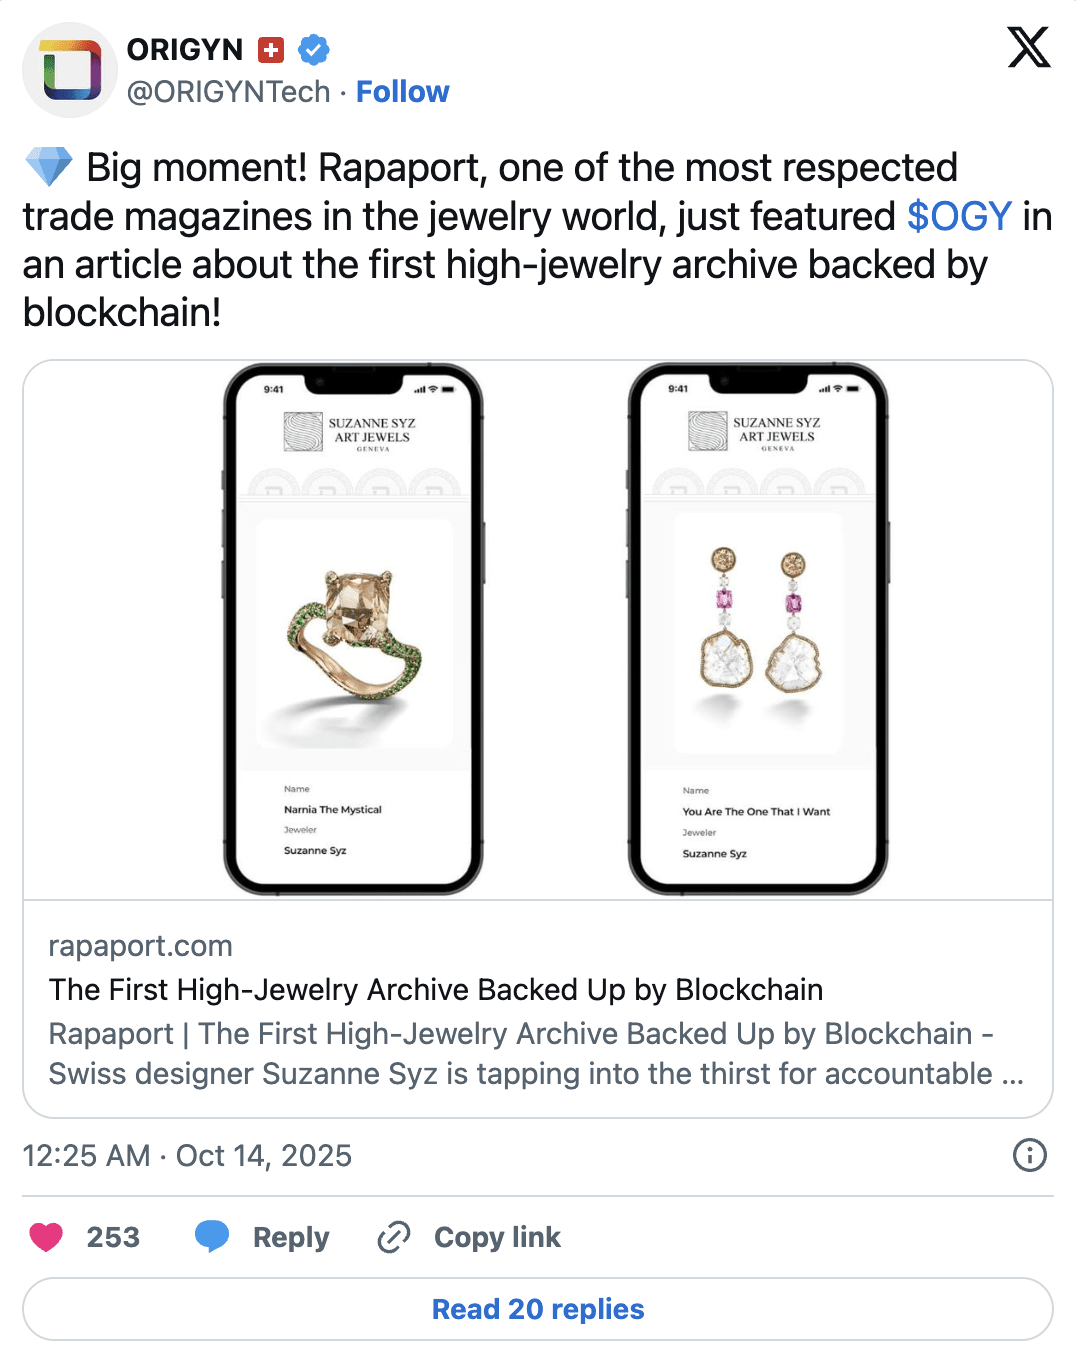Image resolution: width=1076 pixels, height=1366 pixels.
Task: Open the tweet info icon
Action: pyautogui.click(x=1029, y=1155)
